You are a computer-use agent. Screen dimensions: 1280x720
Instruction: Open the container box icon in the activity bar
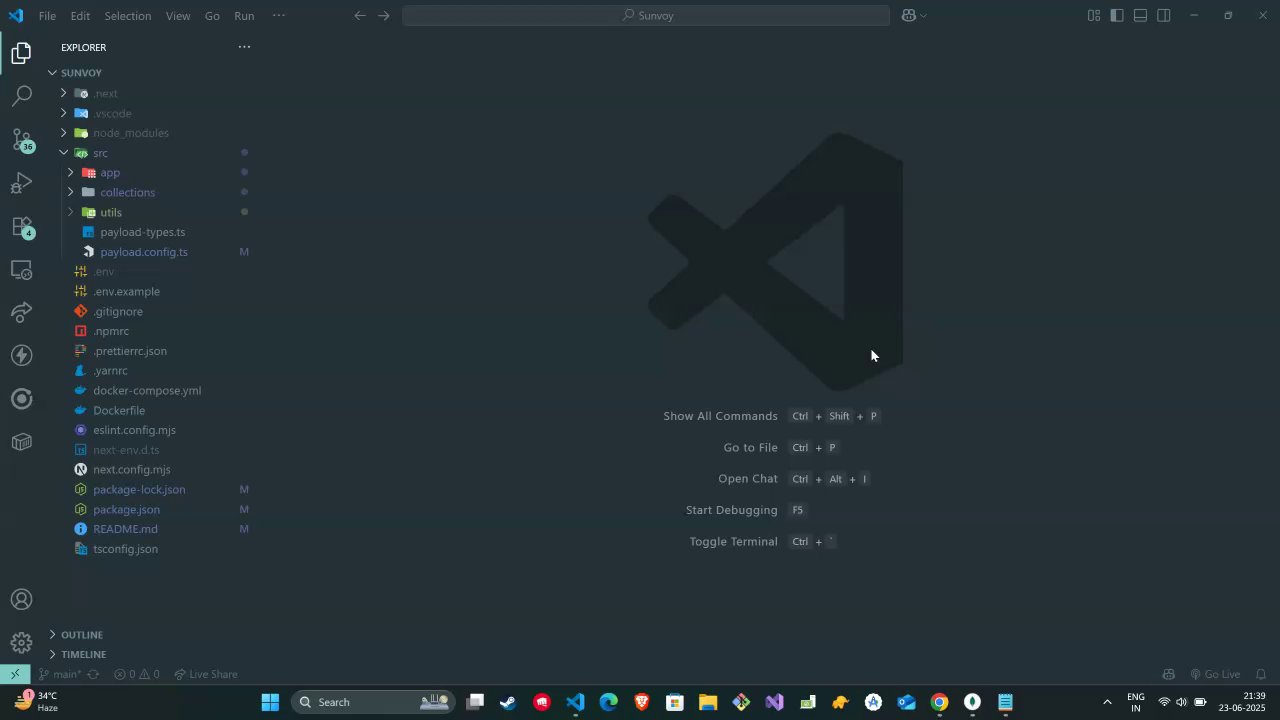21,442
